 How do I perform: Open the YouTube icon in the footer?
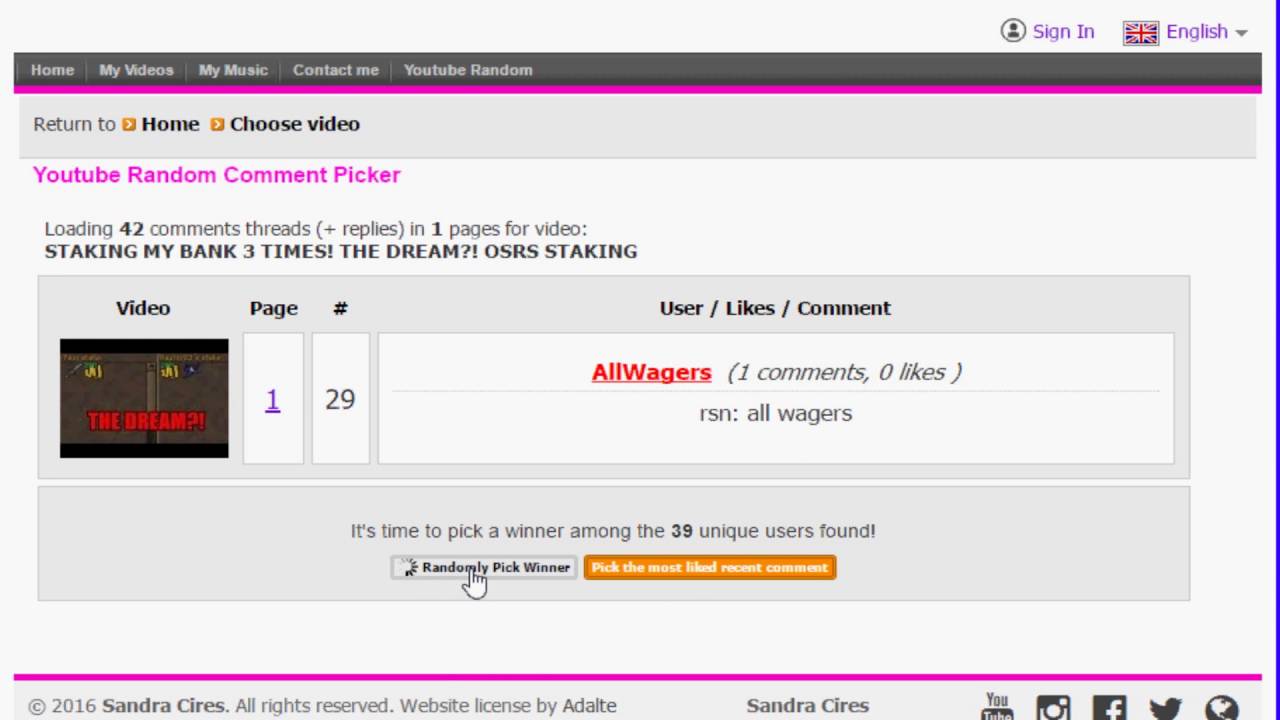click(997, 707)
